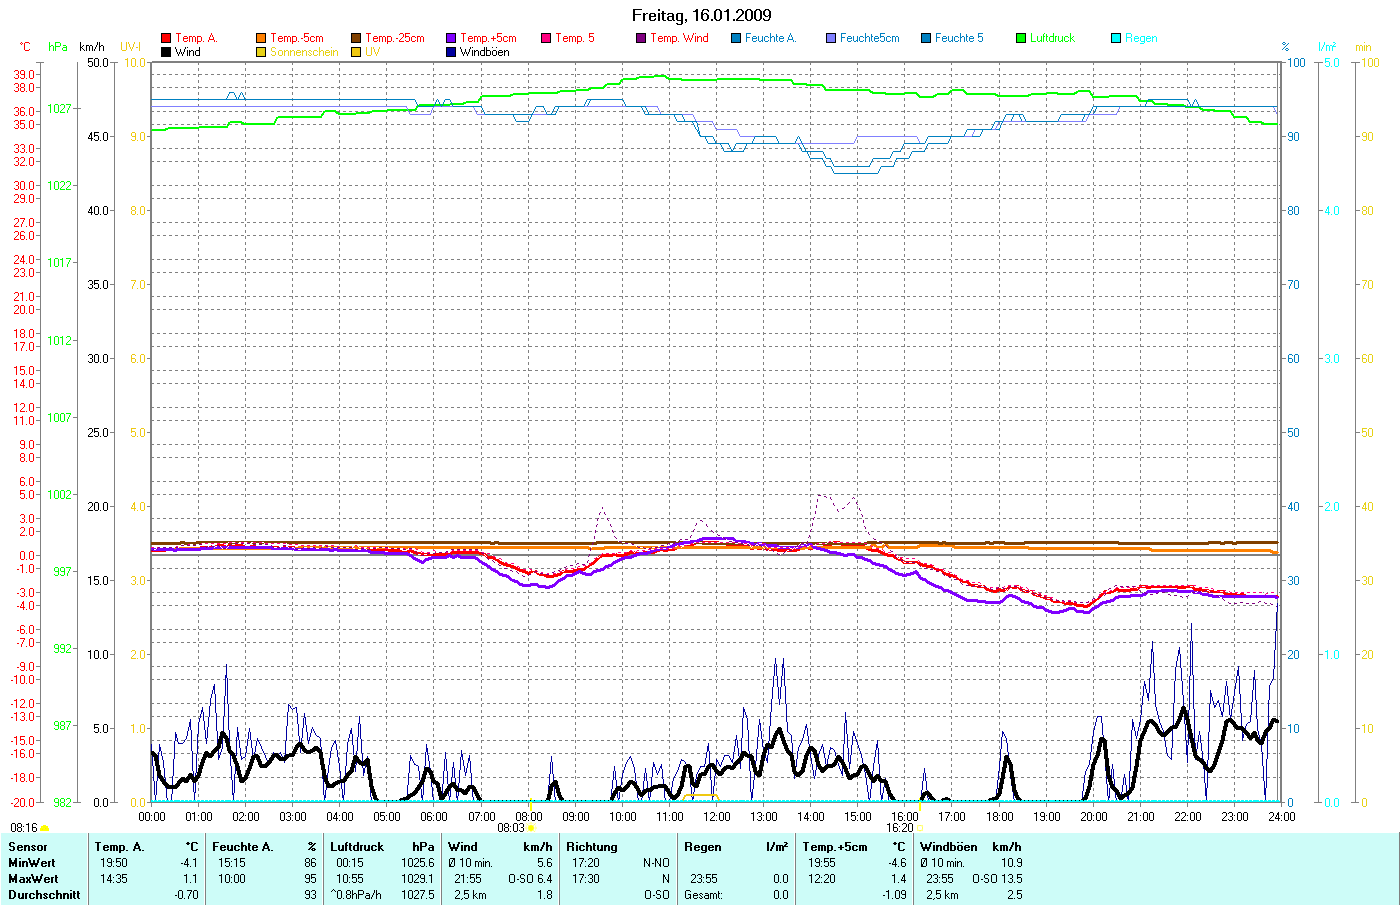Select the Feuchte5cm legend label
Viewport: 1400px width, 905px height.
(x=869, y=38)
